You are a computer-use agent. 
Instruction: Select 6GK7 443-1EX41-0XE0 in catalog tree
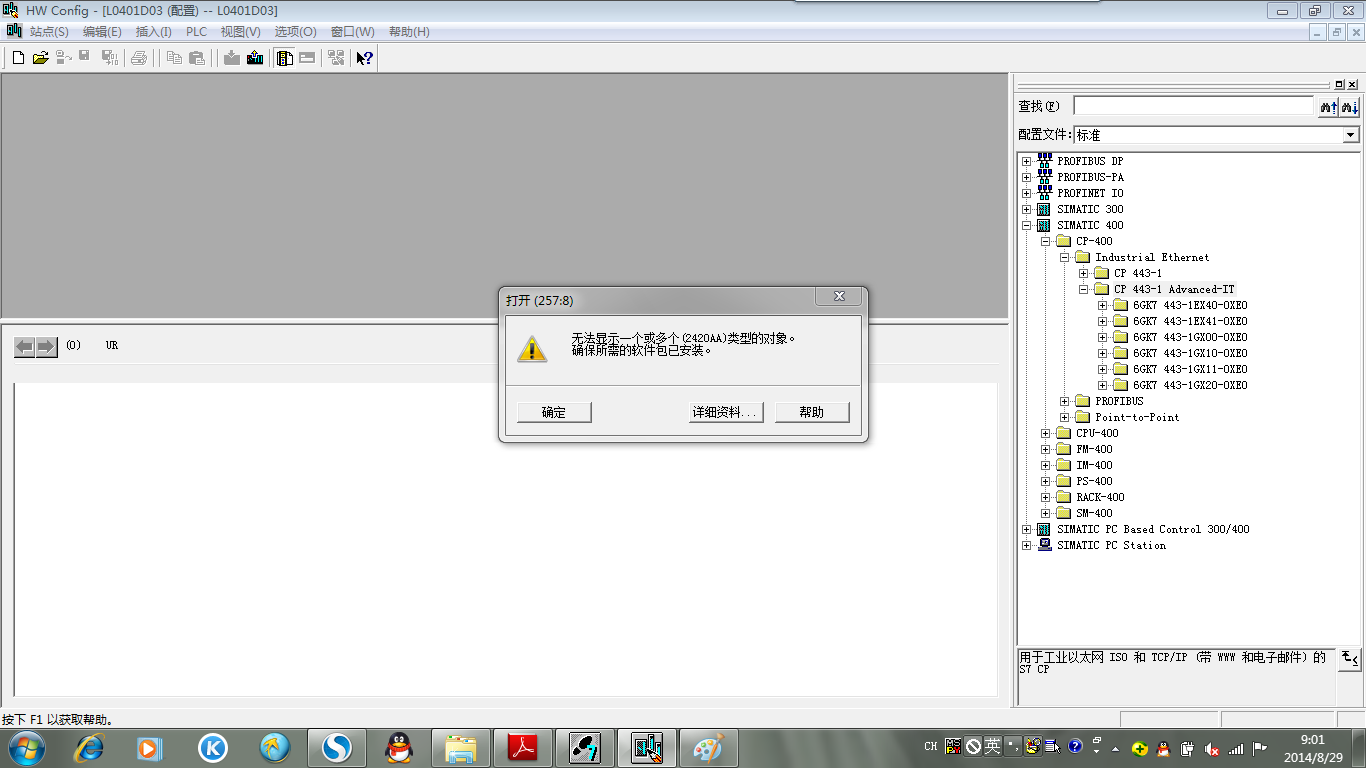pyautogui.click(x=1190, y=321)
